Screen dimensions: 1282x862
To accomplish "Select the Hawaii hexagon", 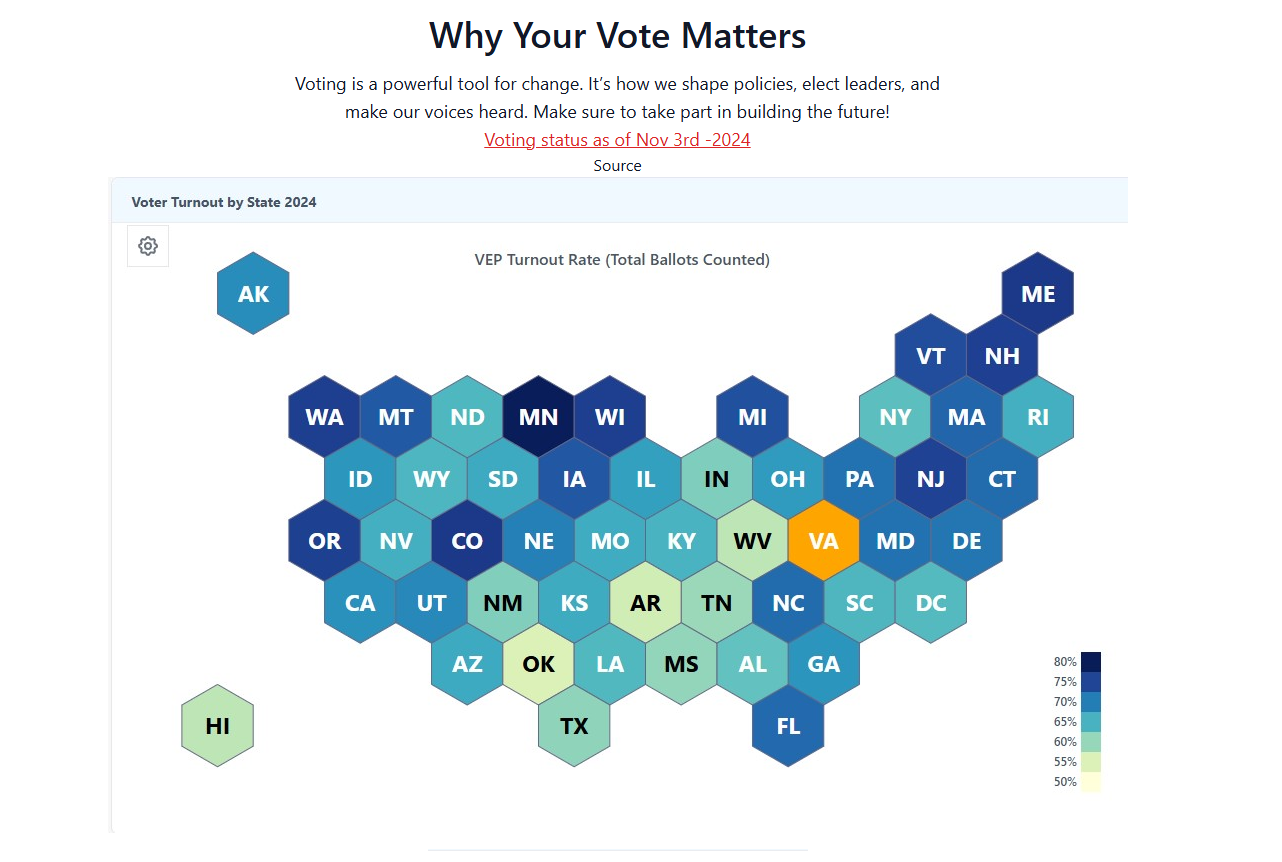I will [217, 725].
